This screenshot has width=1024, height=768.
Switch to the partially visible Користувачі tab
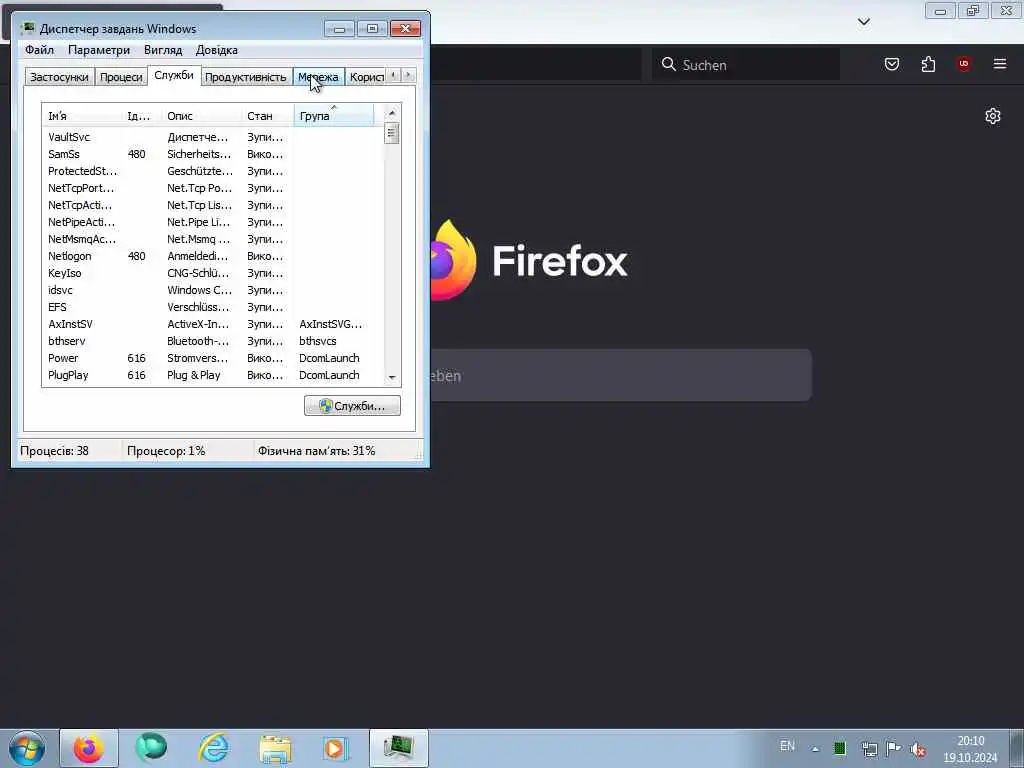[x=366, y=77]
